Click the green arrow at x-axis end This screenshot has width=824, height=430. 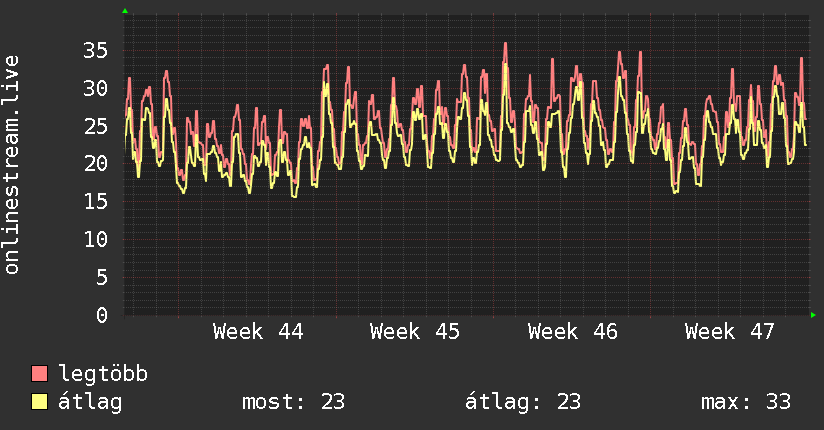tap(813, 315)
